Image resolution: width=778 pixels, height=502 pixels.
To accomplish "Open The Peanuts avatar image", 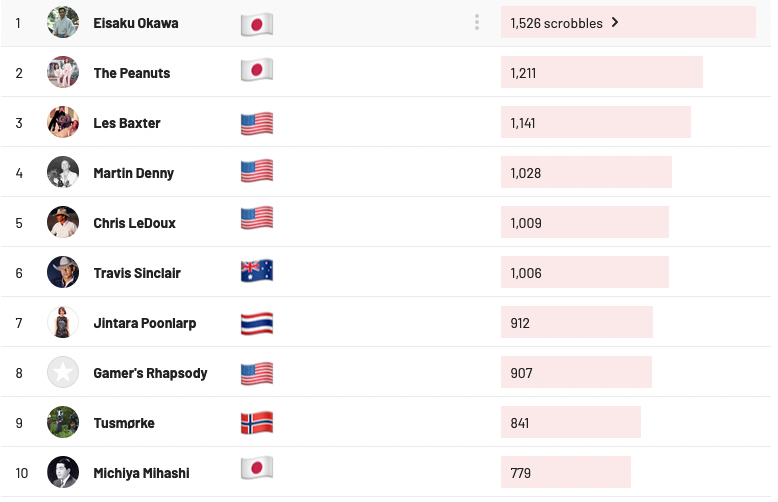I will point(63,72).
